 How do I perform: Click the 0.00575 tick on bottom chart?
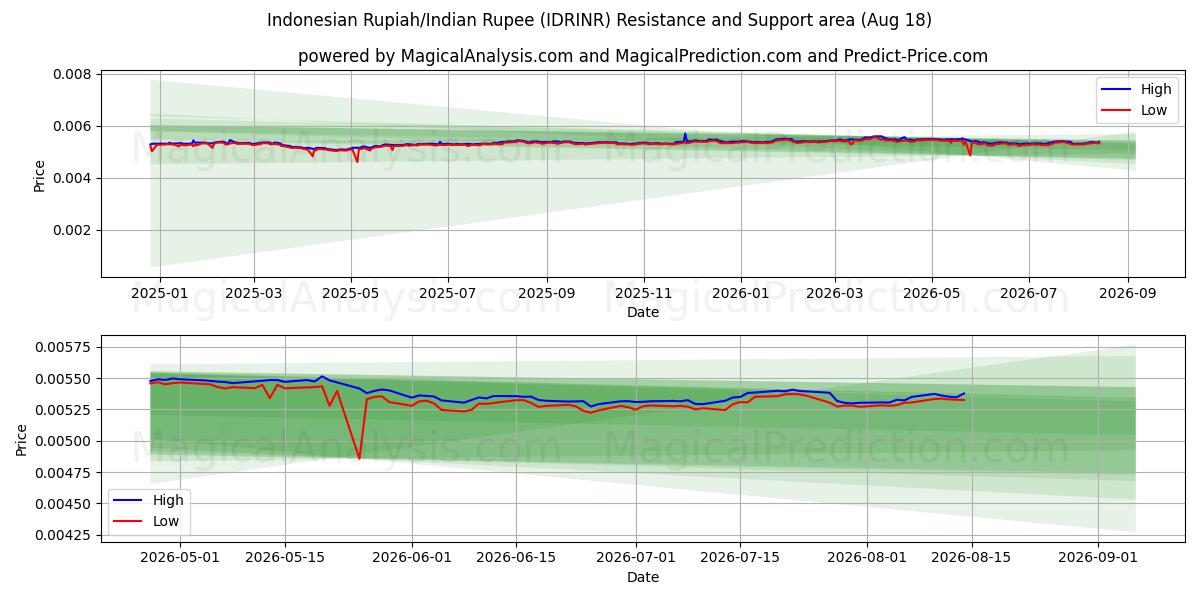[x=63, y=347]
